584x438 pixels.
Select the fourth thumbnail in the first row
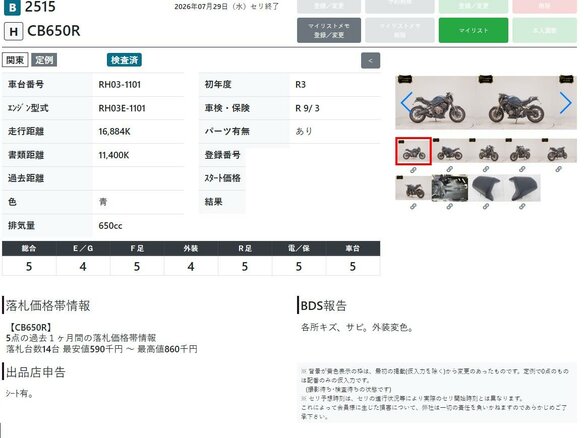click(522, 151)
